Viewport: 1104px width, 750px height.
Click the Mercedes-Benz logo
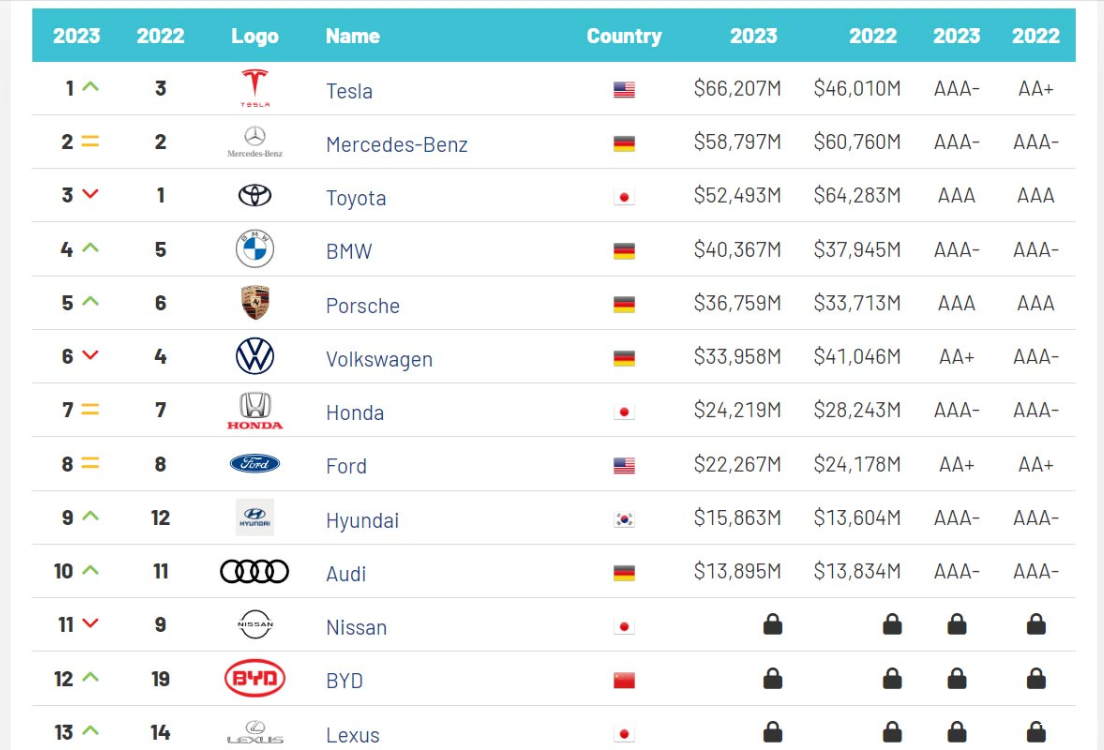[255, 142]
